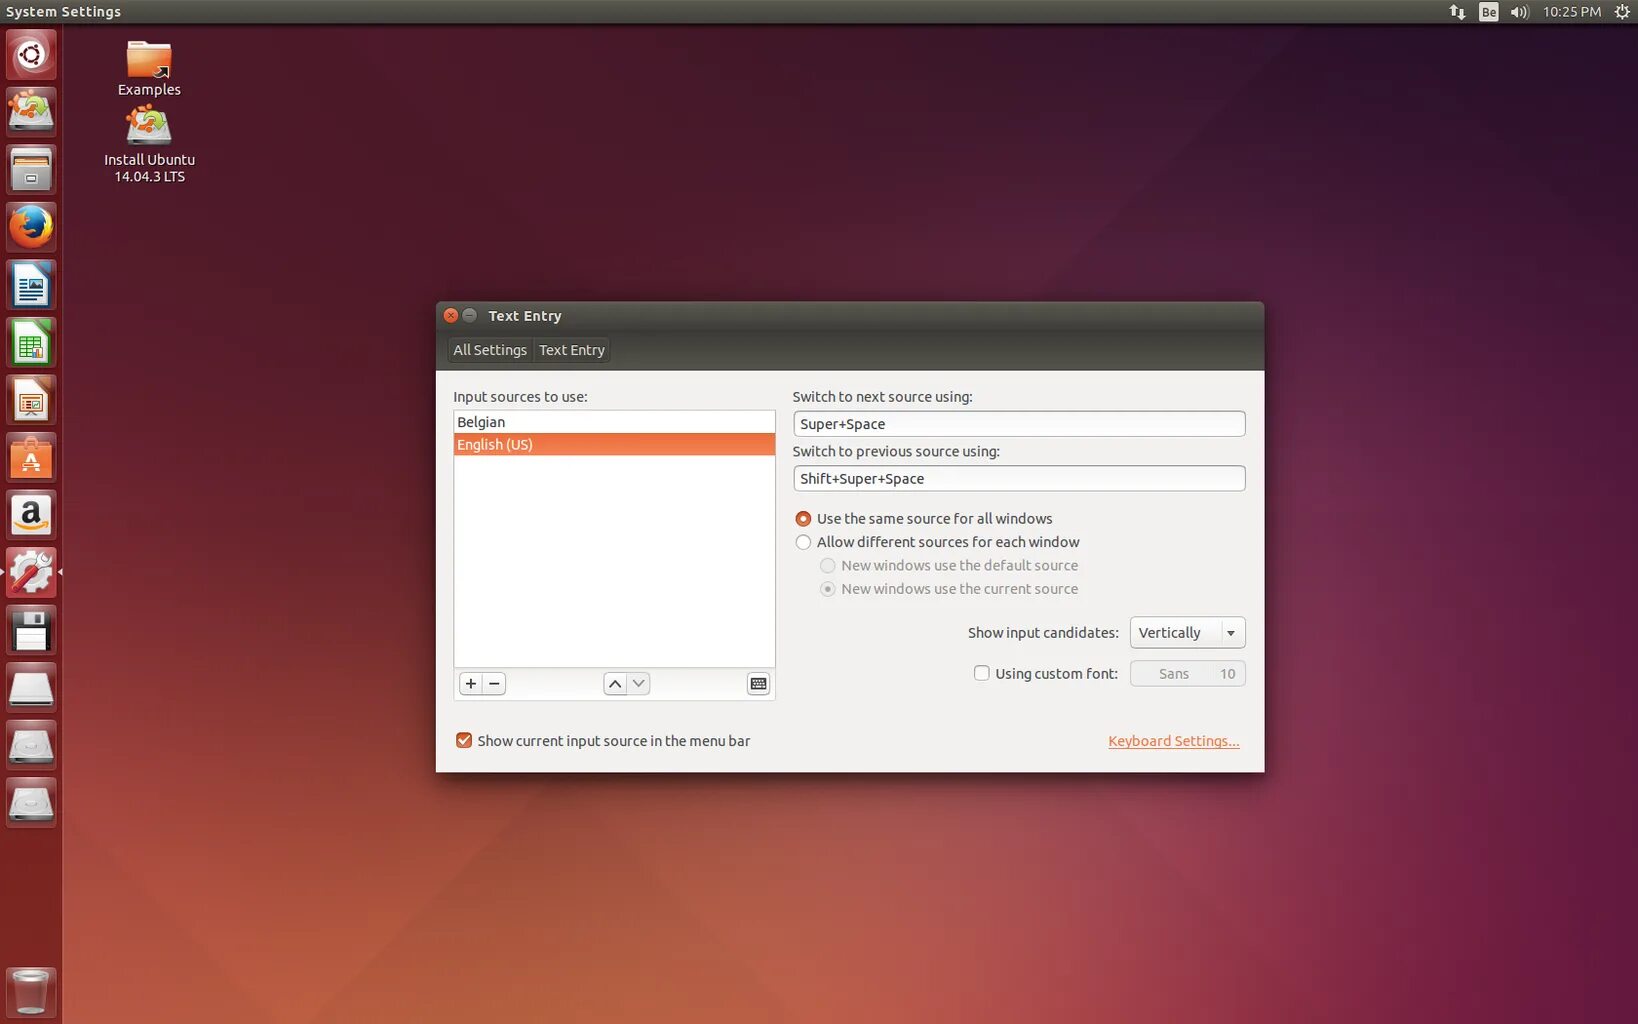1638x1024 pixels.
Task: Open the floppy disk device icon
Action: pos(31,631)
